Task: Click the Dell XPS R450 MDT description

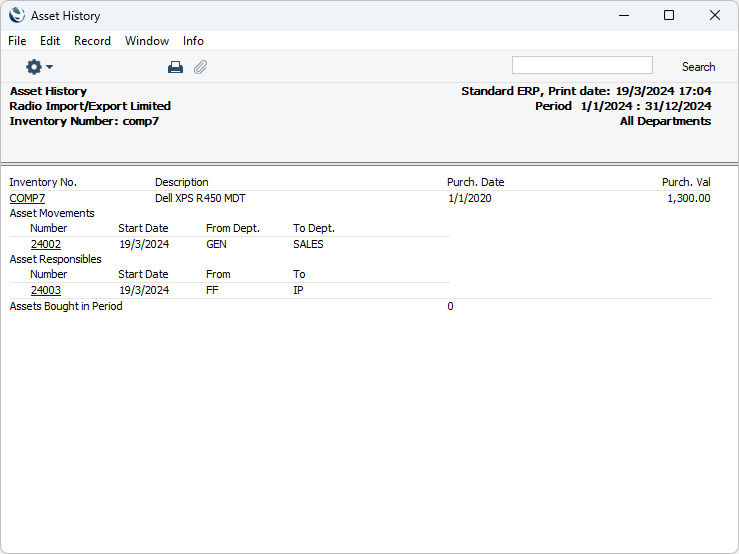Action: (199, 198)
